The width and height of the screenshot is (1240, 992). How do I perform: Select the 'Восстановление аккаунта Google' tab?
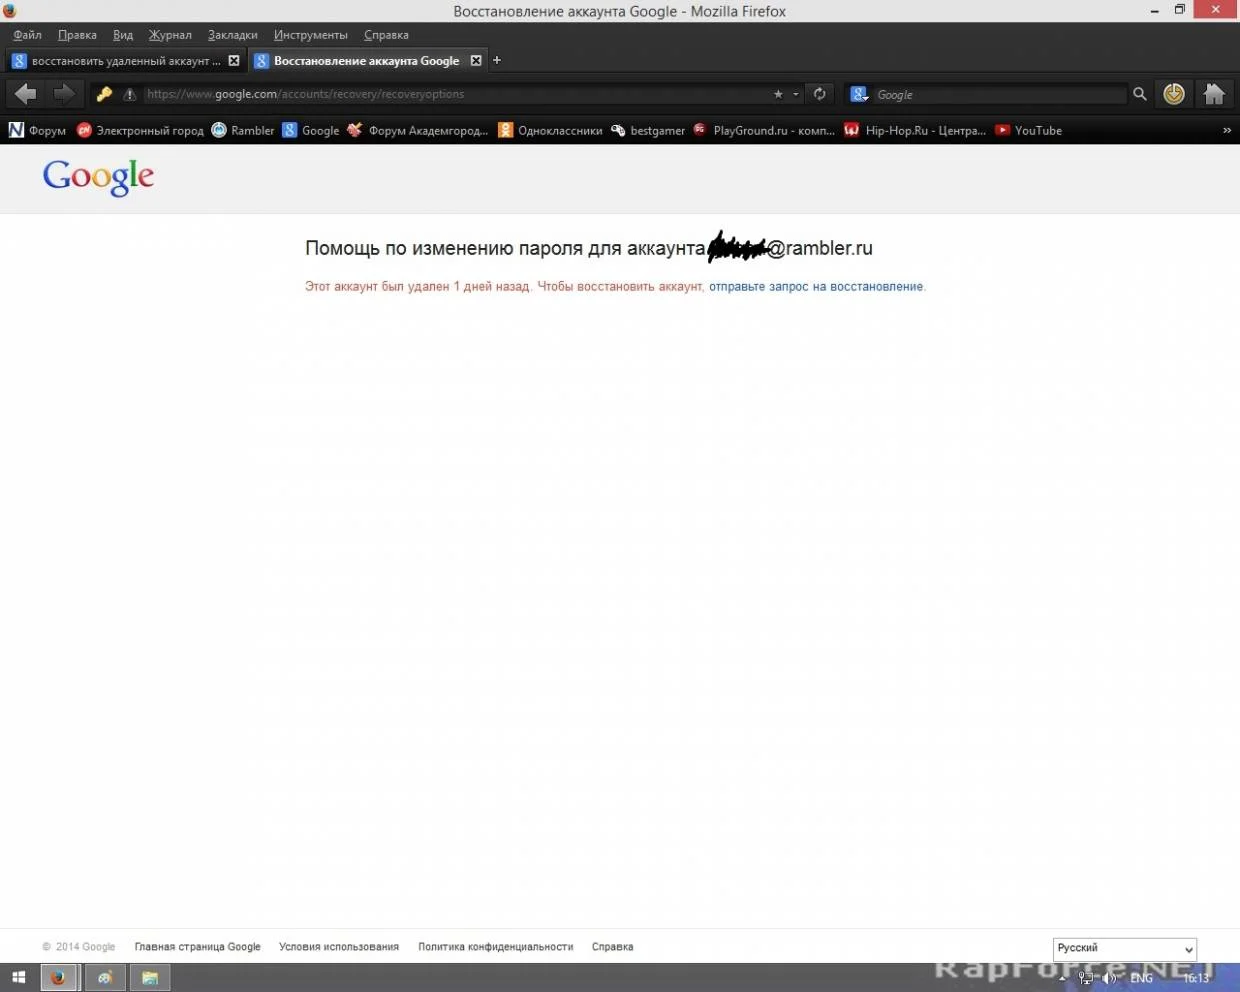368,61
